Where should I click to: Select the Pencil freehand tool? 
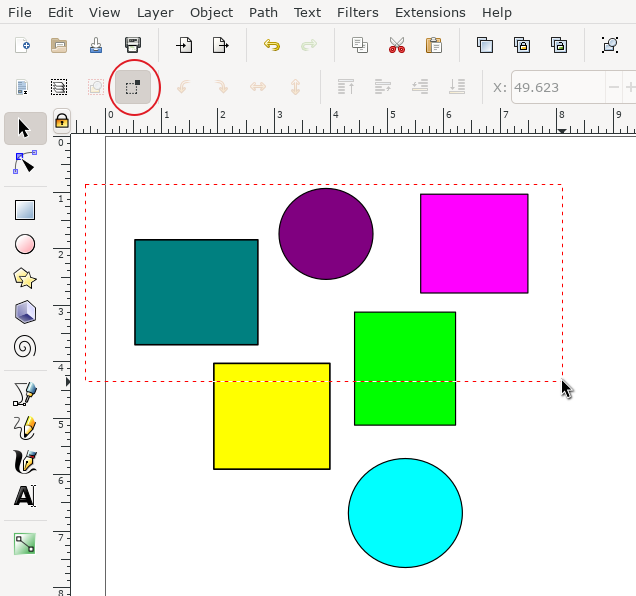point(25,428)
